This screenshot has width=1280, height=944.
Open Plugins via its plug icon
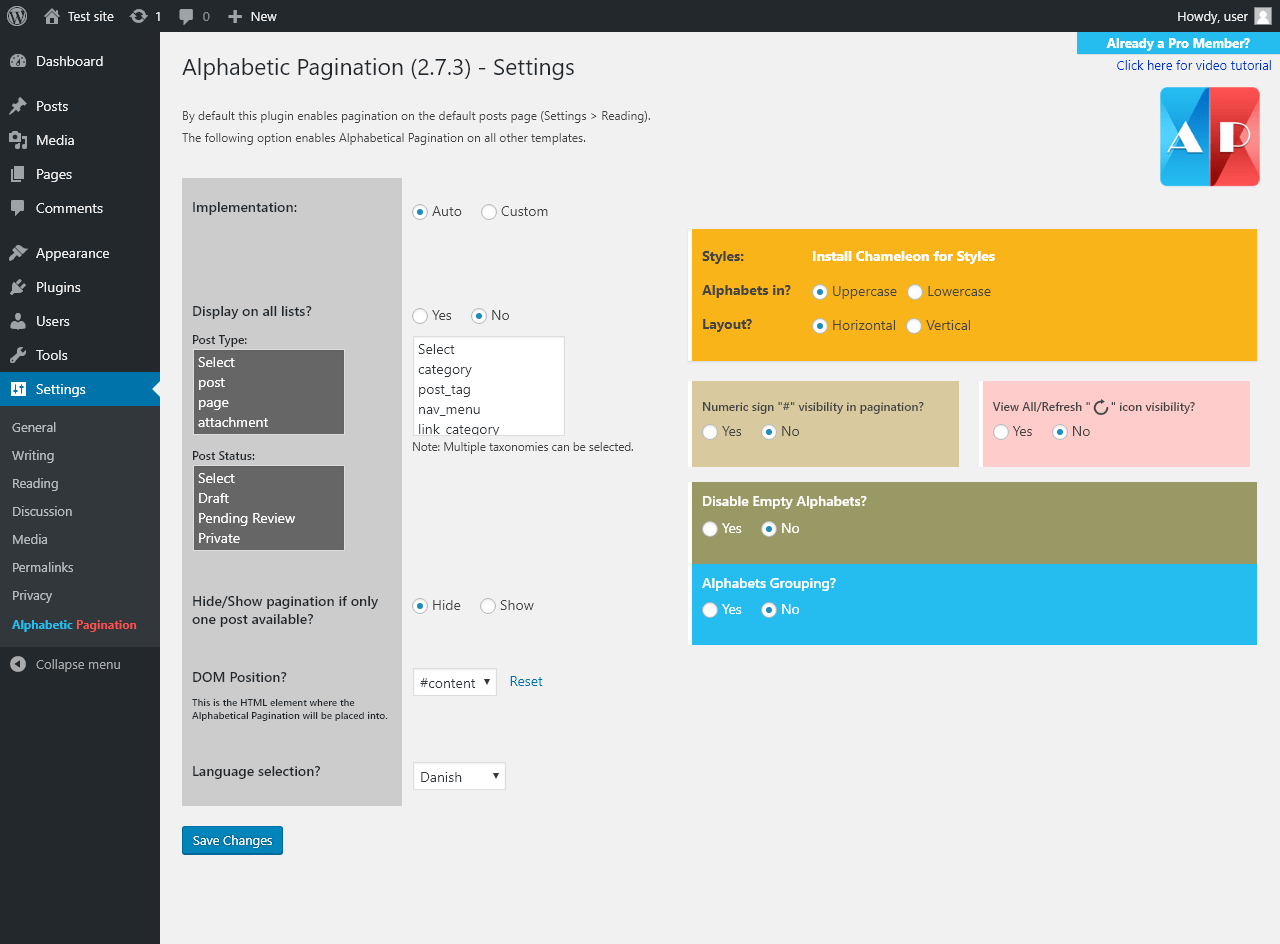pyautogui.click(x=18, y=287)
